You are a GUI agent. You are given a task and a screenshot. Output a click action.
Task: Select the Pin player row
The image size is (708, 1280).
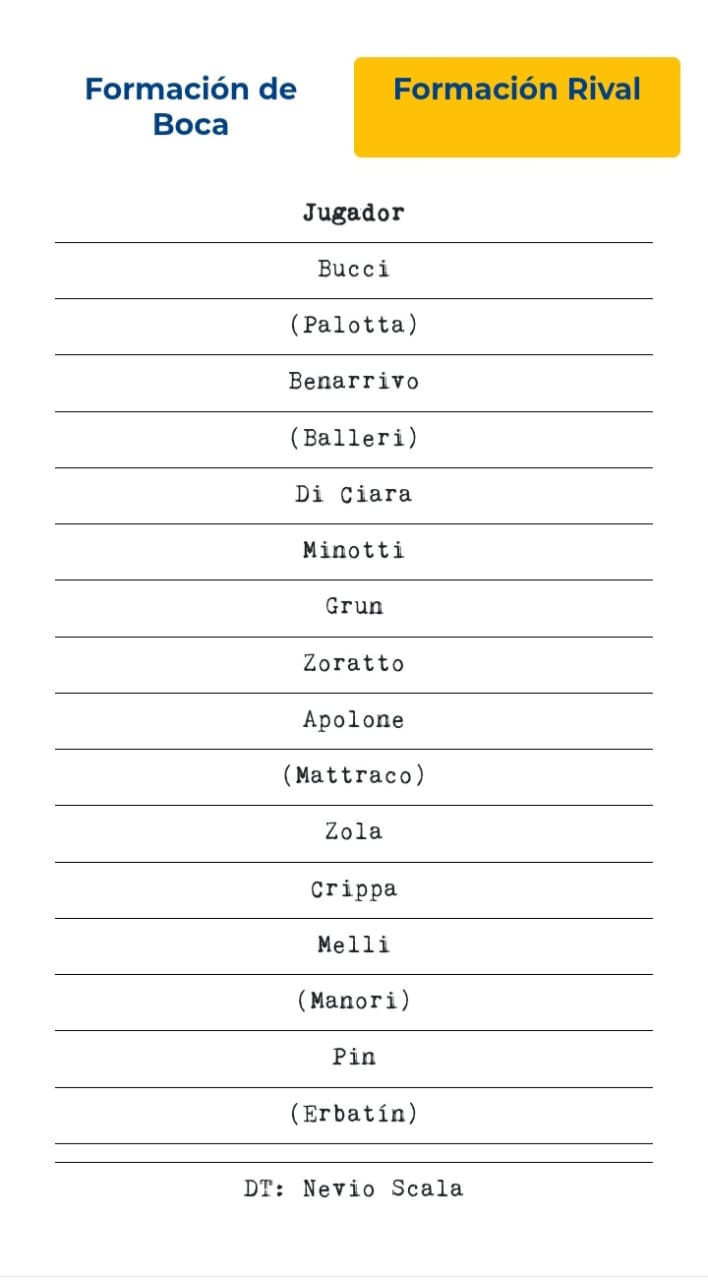[353, 1057]
